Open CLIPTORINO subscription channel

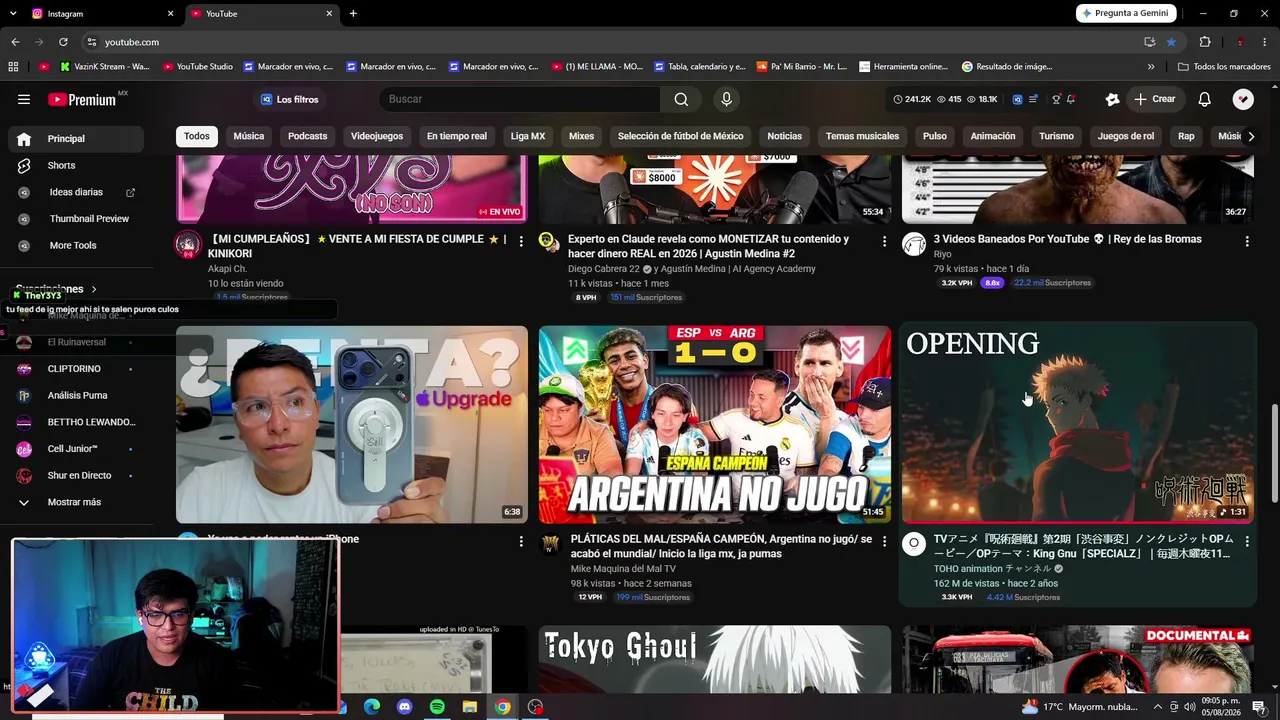coord(76,369)
